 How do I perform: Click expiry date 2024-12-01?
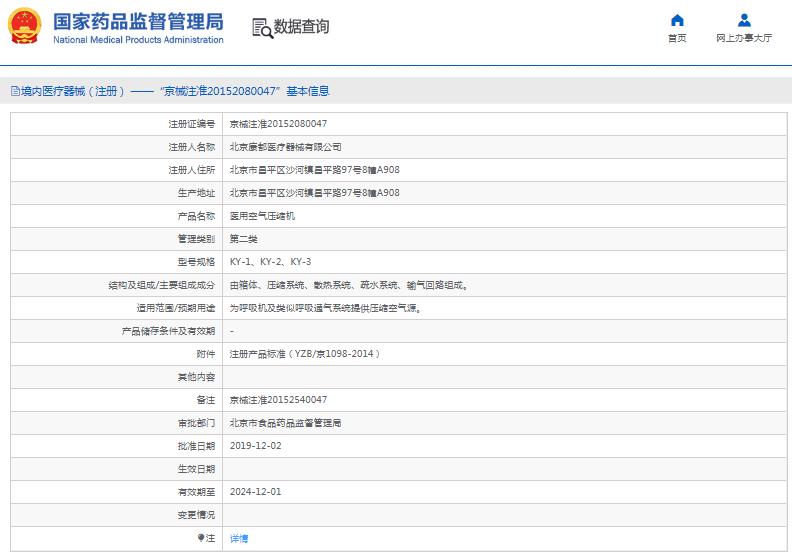coord(256,492)
